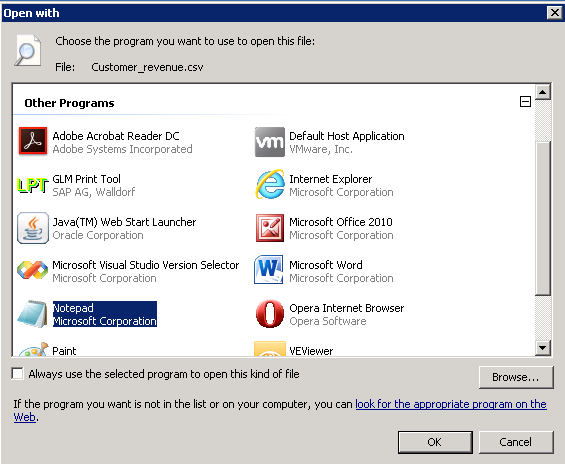Click the Adobe Systems Incorporated publisher text

click(123, 149)
